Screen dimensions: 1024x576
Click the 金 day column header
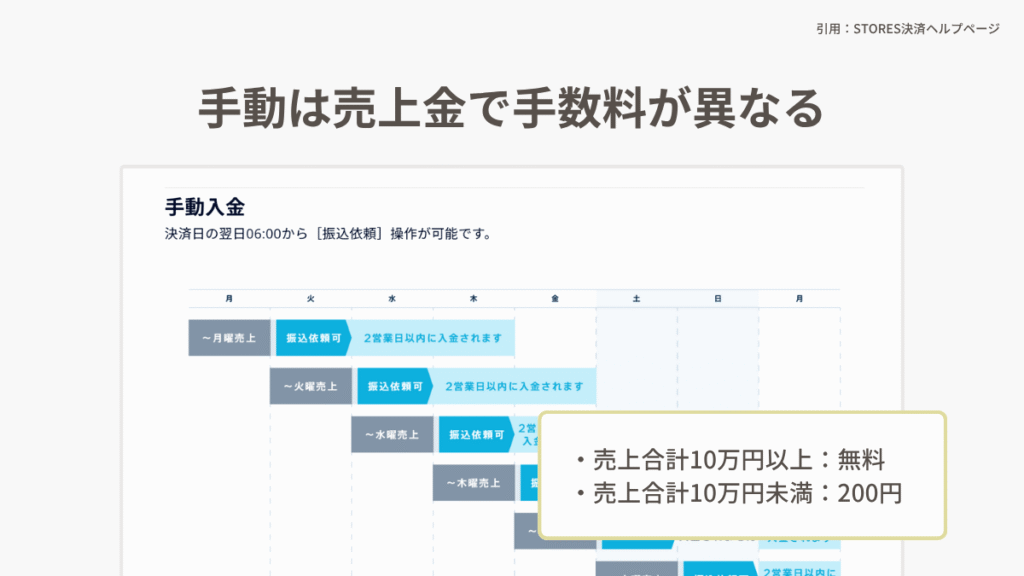555,299
